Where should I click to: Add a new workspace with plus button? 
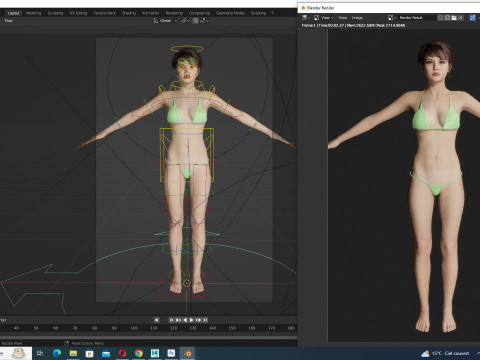pyautogui.click(x=272, y=13)
